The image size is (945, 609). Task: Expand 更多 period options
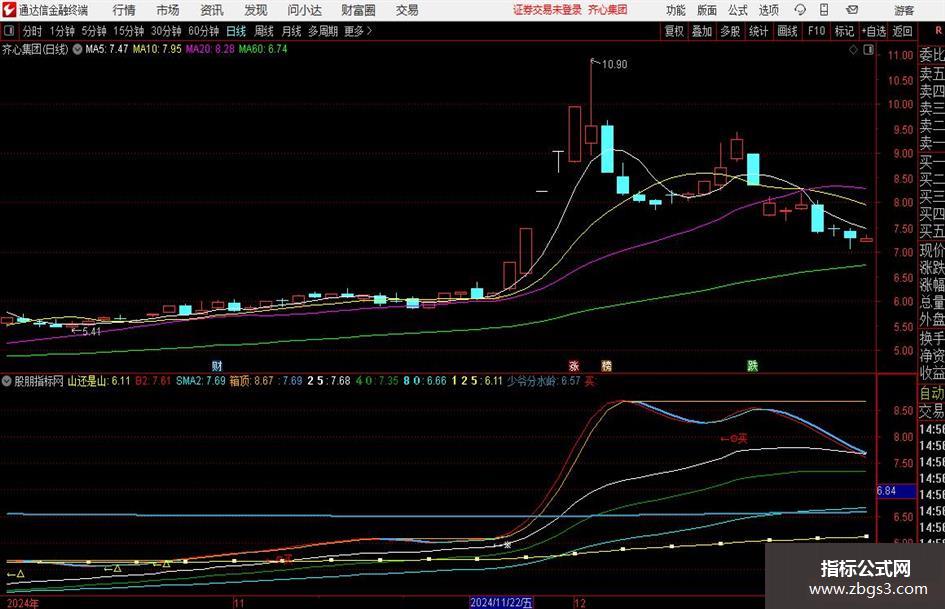pyautogui.click(x=358, y=31)
